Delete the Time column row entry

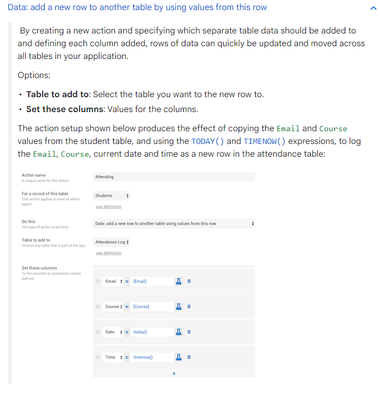[189, 357]
